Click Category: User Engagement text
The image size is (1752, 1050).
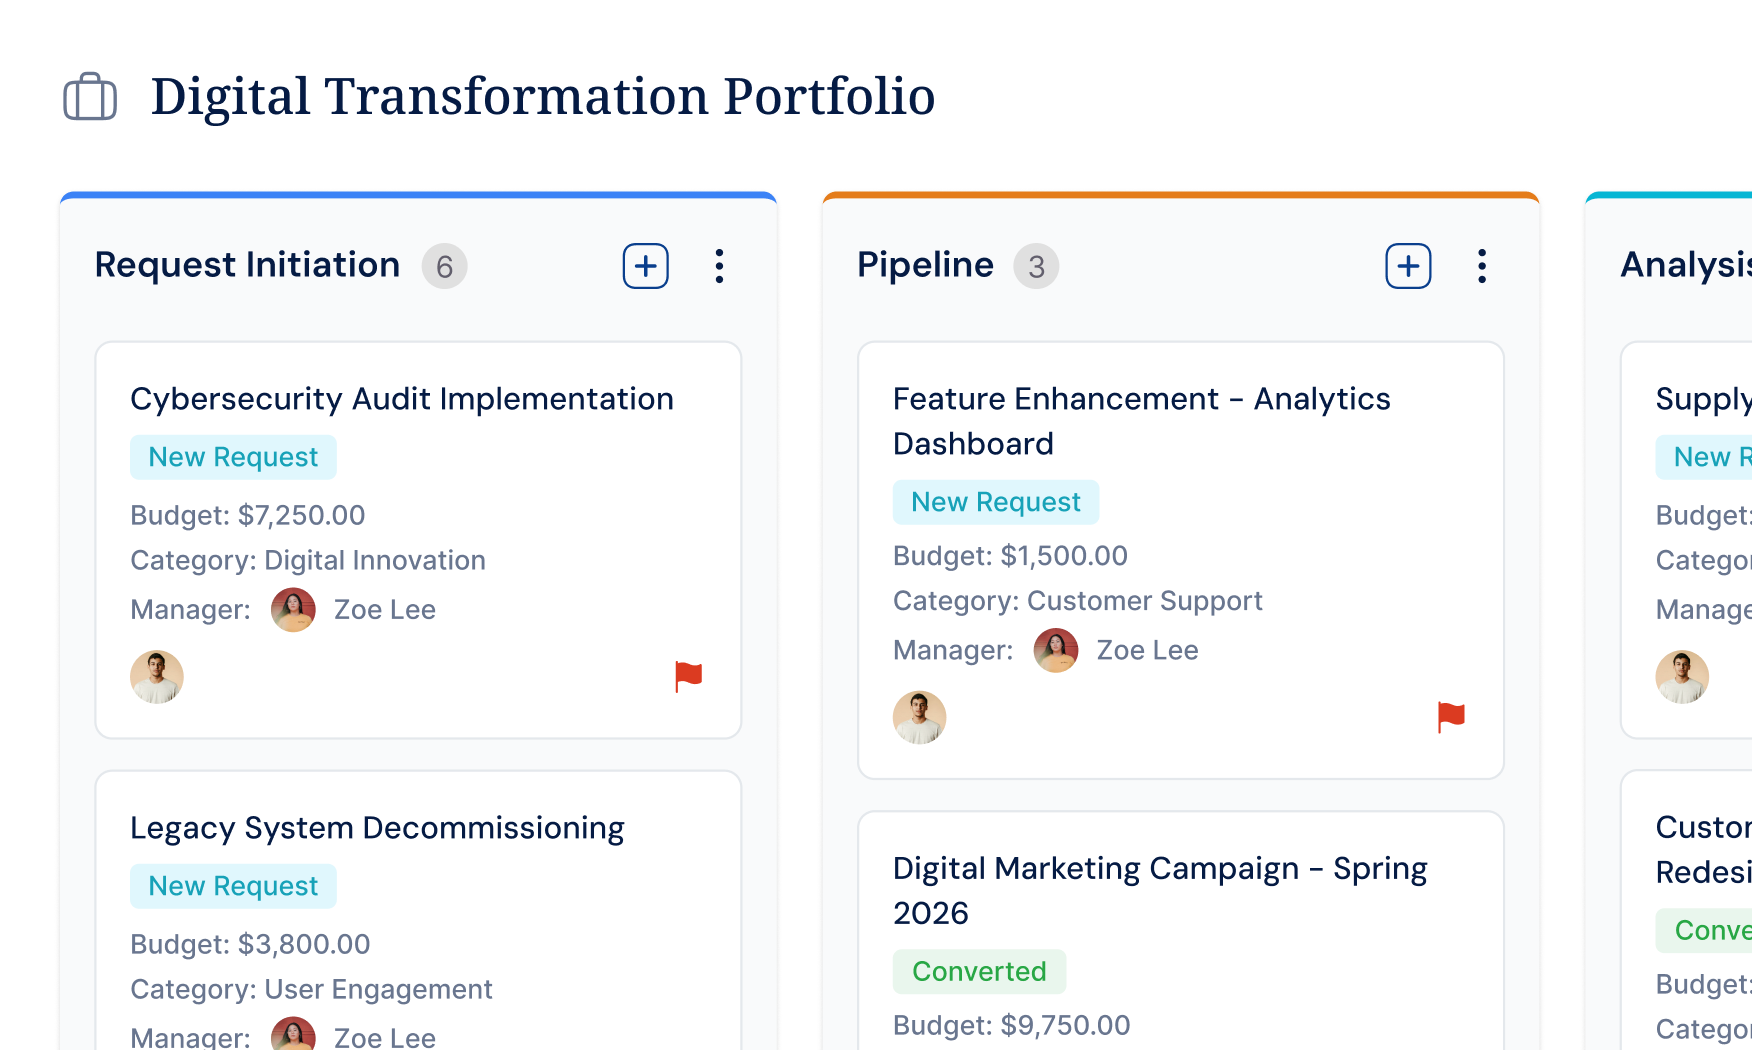(311, 989)
